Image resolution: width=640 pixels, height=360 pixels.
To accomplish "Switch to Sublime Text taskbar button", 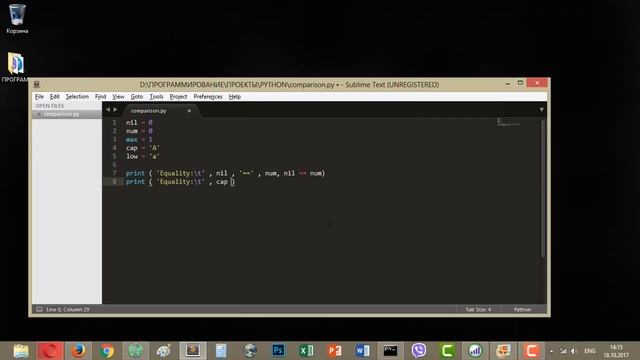I will [x=193, y=351].
